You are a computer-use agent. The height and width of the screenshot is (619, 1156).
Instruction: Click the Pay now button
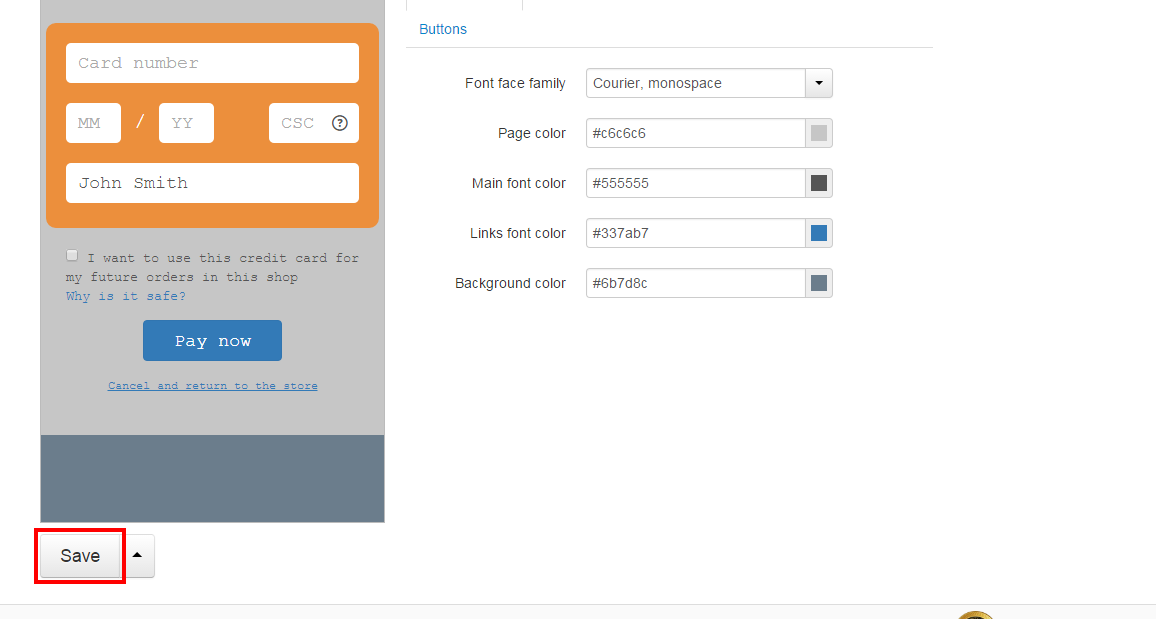point(212,340)
